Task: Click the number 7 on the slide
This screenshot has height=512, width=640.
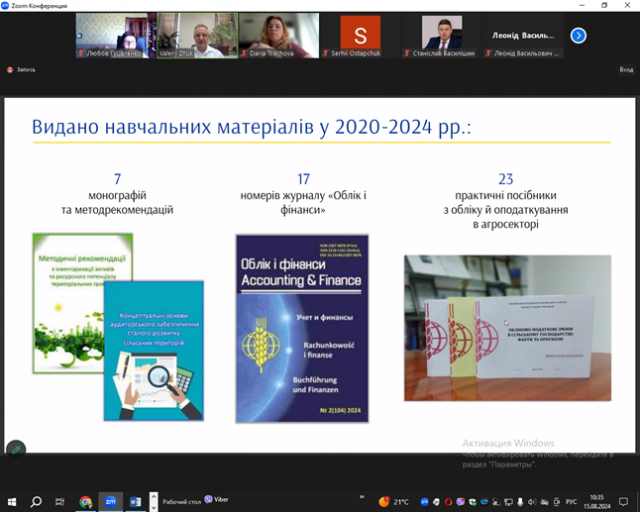Action: click(x=118, y=179)
